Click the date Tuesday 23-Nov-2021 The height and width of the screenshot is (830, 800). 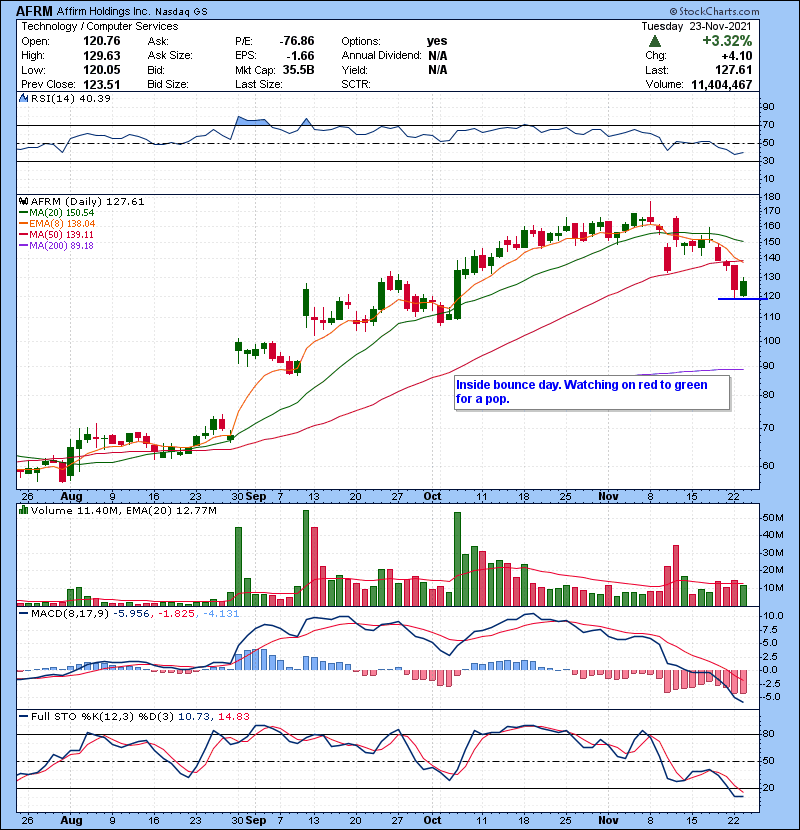[x=696, y=26]
